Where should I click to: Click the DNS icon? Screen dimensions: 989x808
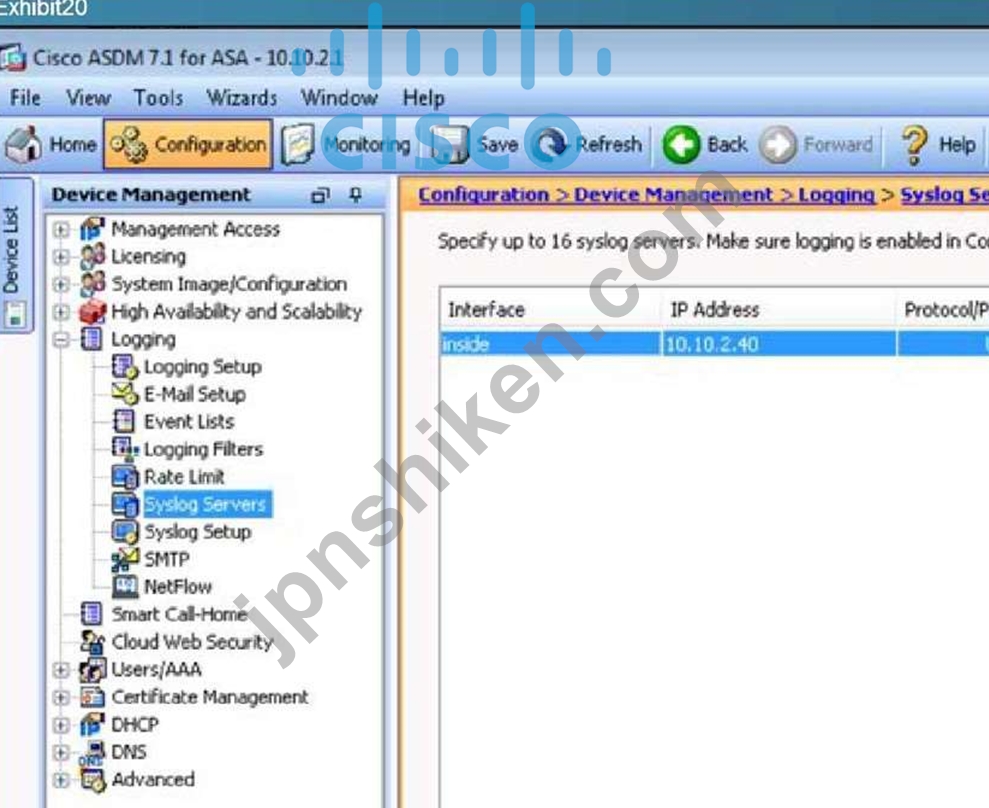coord(92,752)
